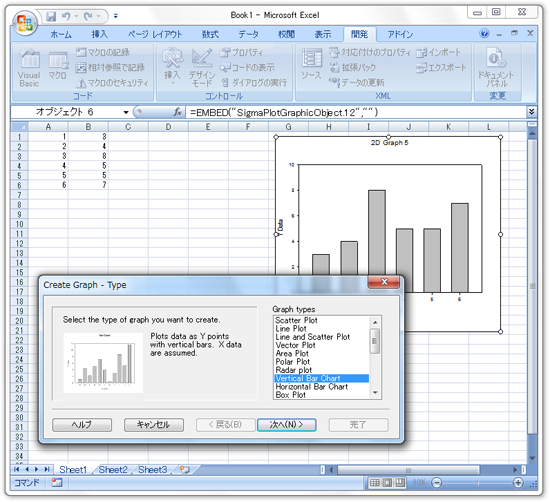Click the Select All corner button
This screenshot has height=502, width=550.
point(19,127)
